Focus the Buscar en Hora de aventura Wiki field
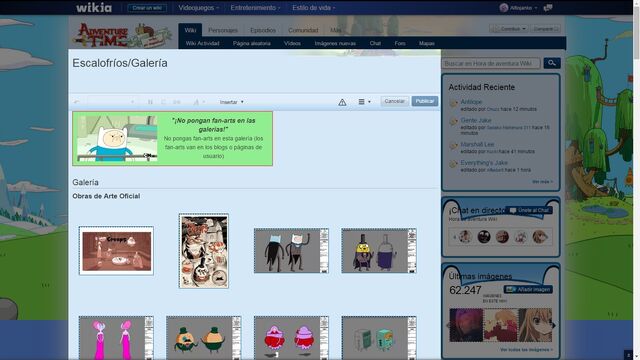This screenshot has height=360, width=640. (x=491, y=63)
